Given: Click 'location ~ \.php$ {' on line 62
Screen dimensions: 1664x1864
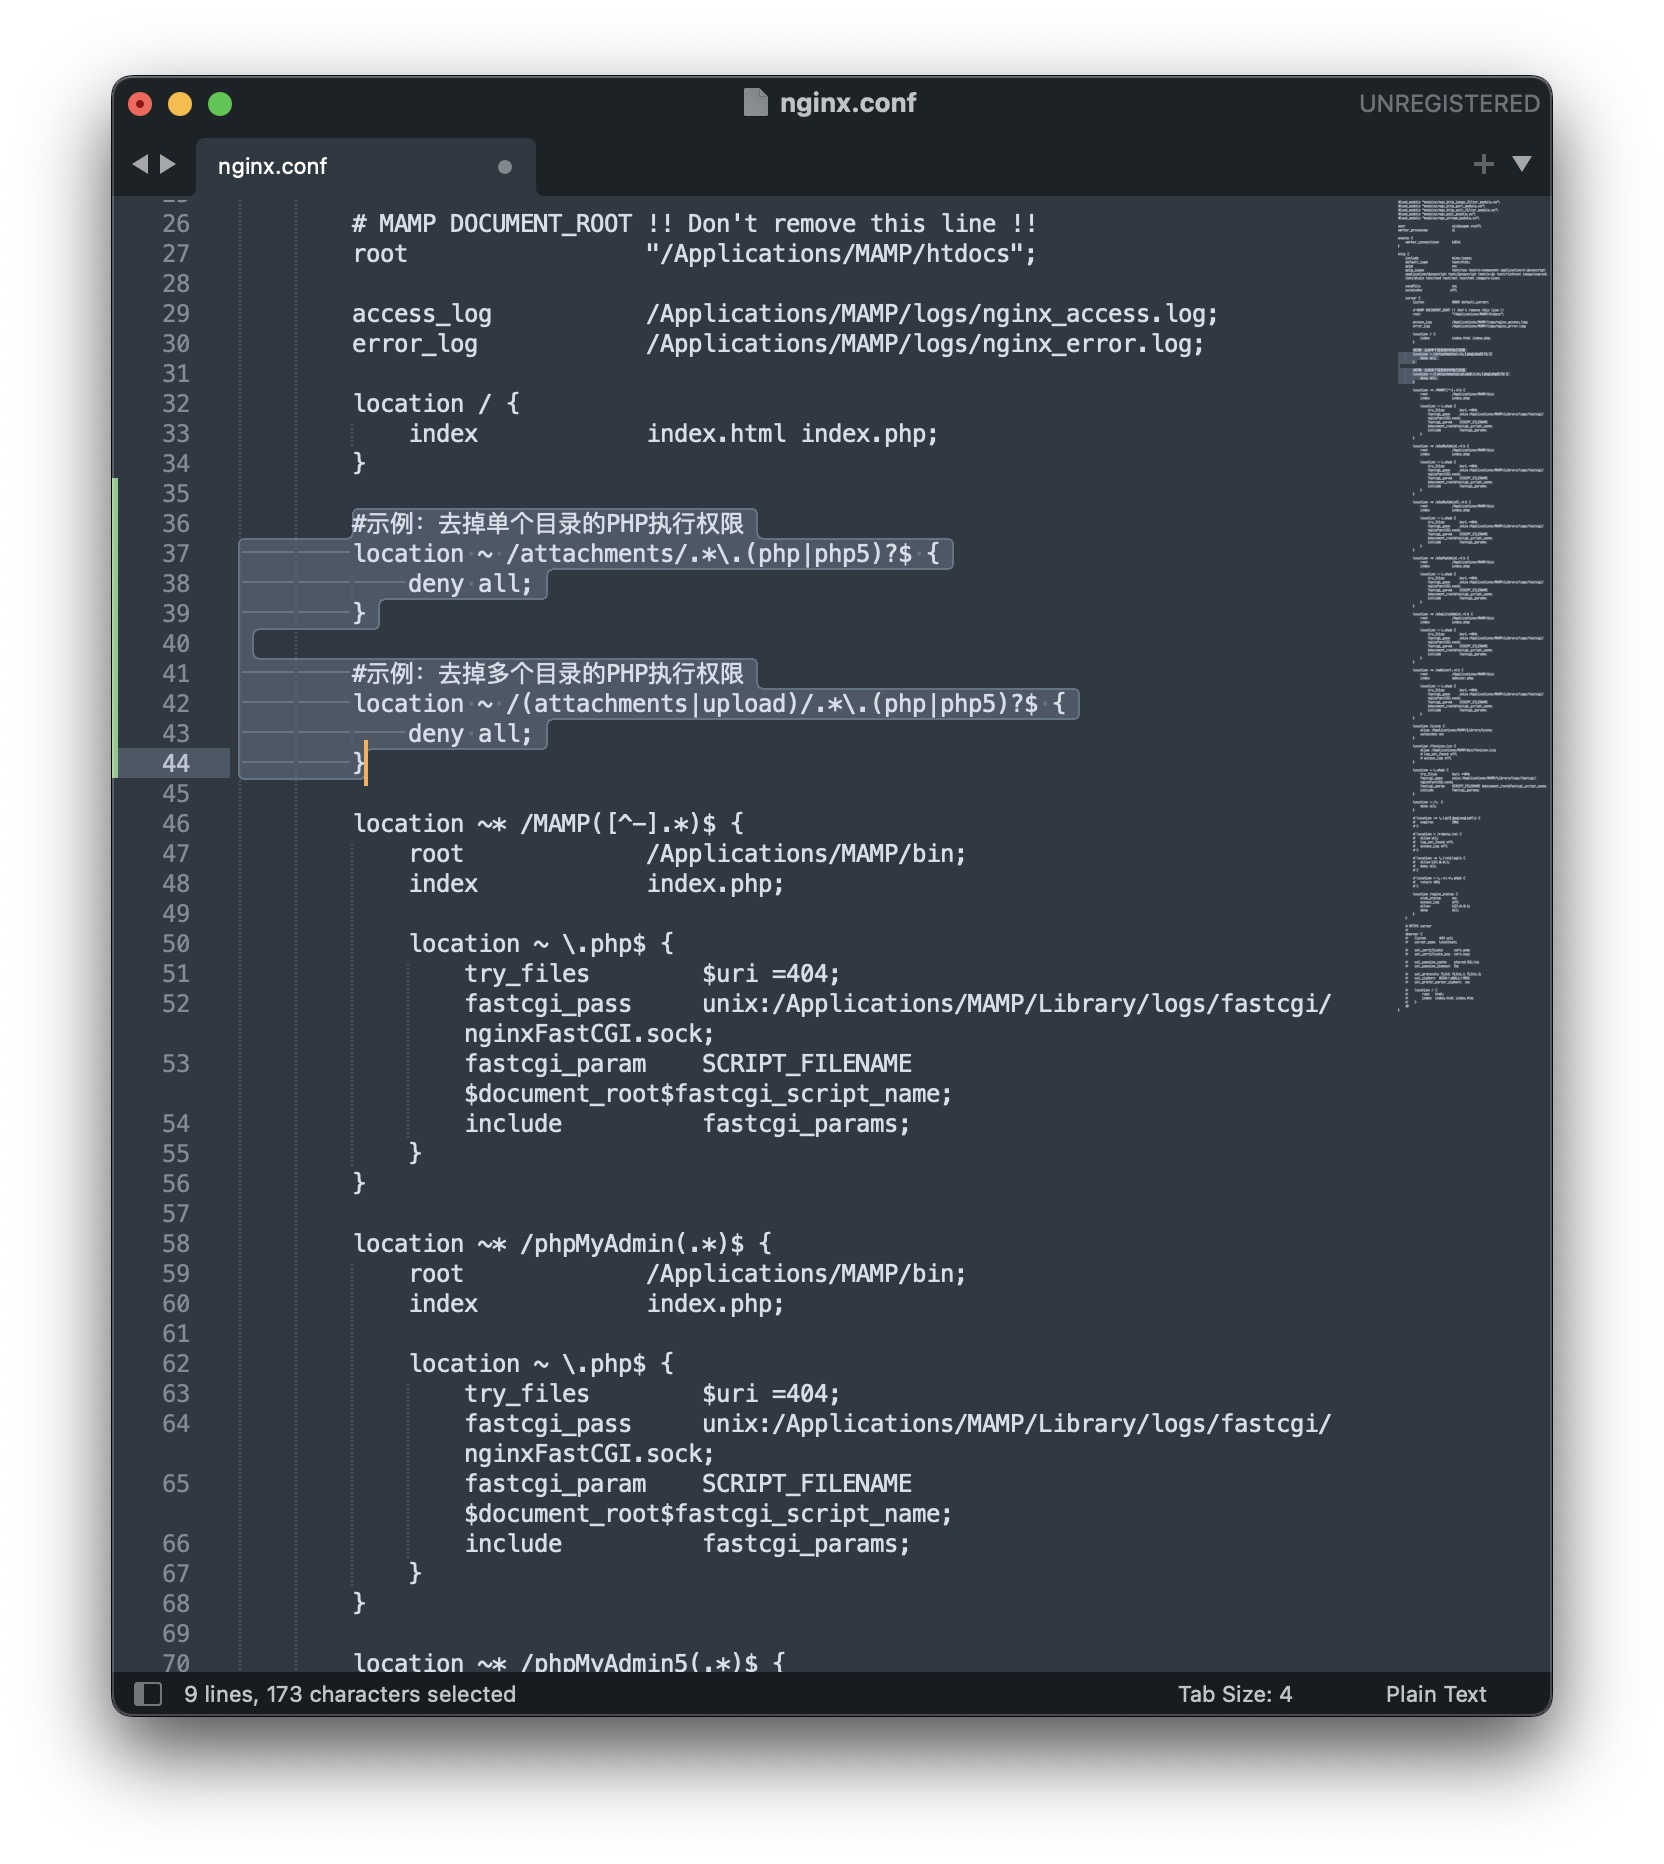Looking at the screenshot, I should pos(541,1364).
